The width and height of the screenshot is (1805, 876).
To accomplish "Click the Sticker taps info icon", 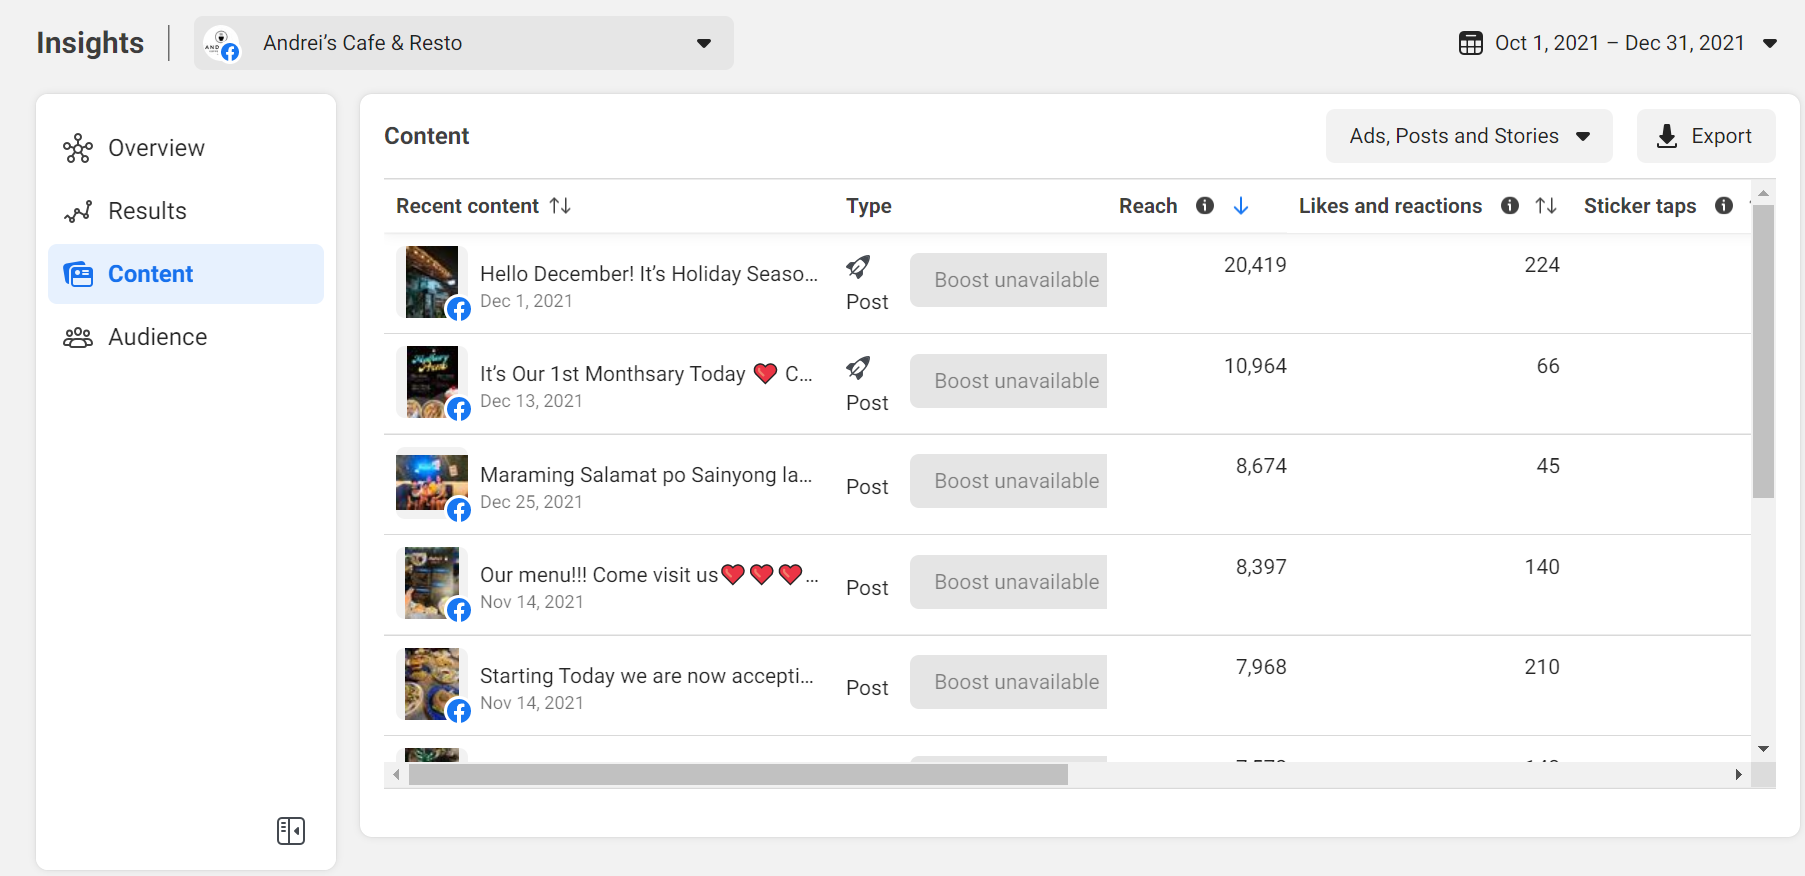I will click(1724, 206).
